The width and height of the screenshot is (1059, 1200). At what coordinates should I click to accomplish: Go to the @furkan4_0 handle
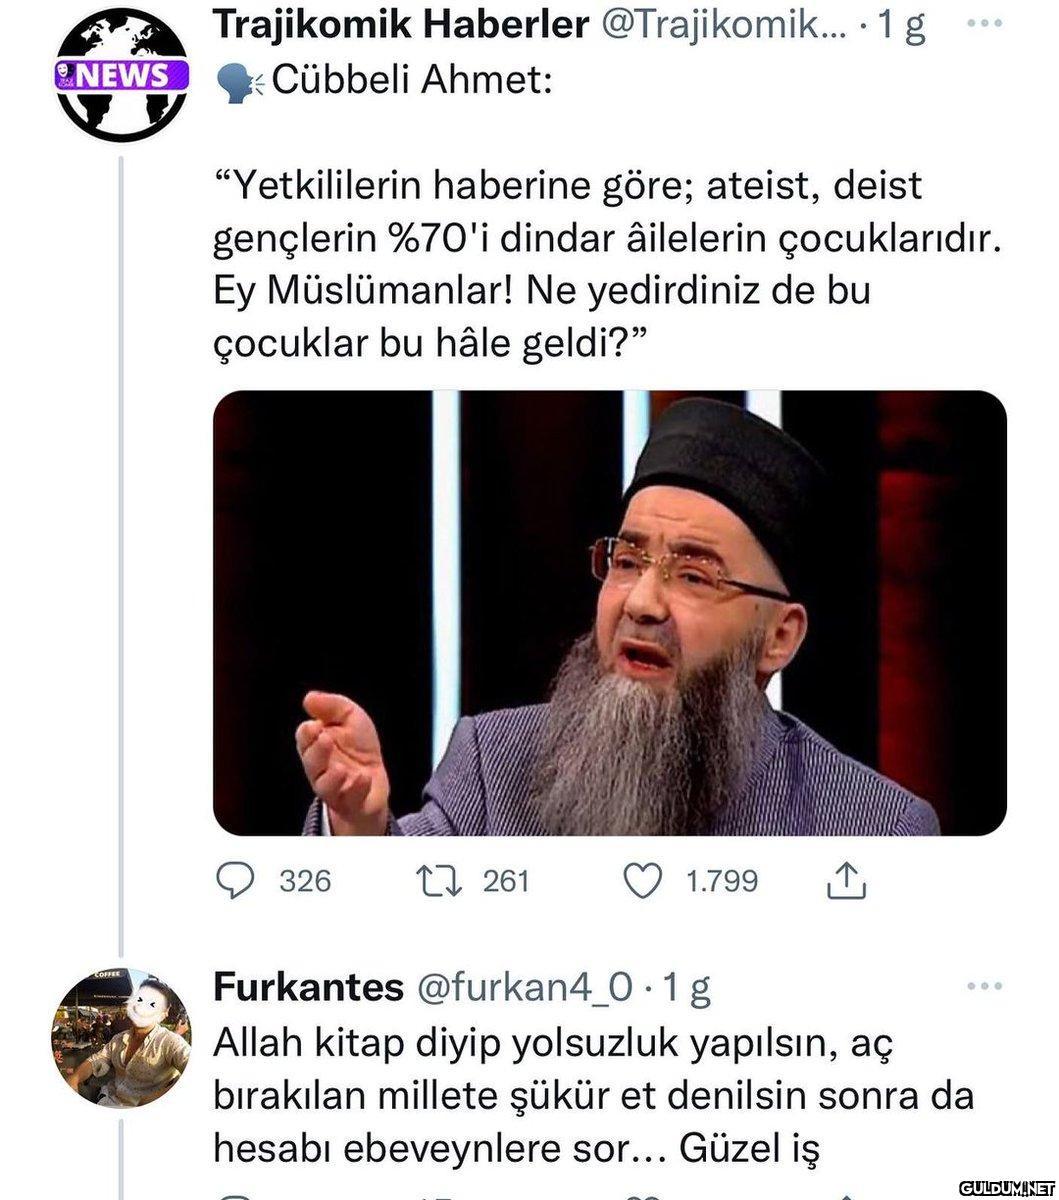click(521, 988)
